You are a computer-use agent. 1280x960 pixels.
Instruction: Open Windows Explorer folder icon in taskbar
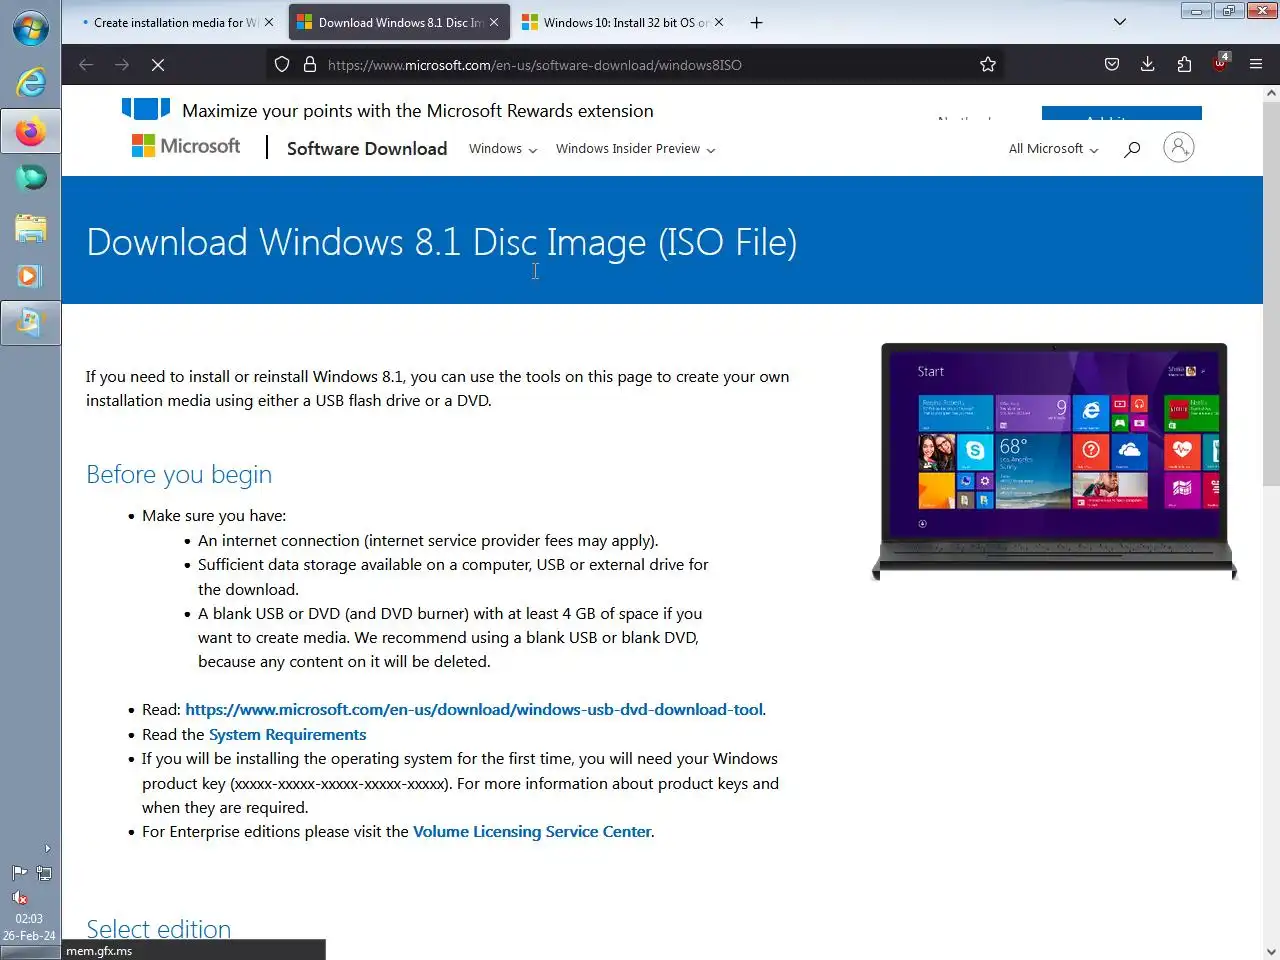(x=30, y=228)
